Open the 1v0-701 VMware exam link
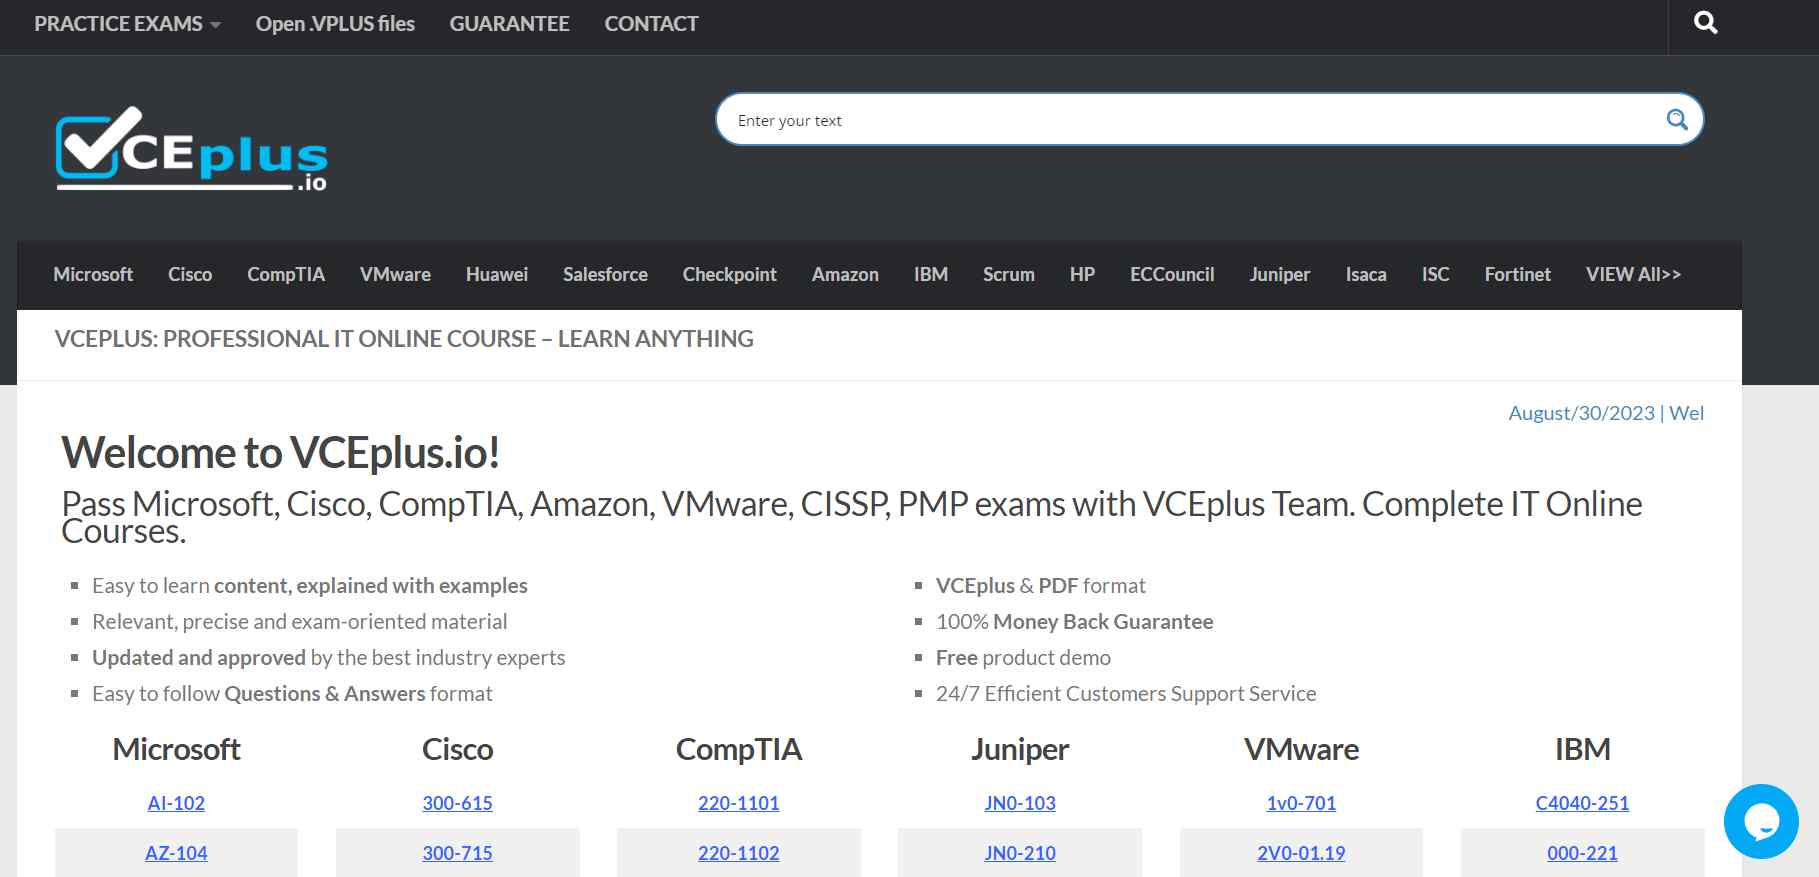Image resolution: width=1819 pixels, height=877 pixels. (1301, 803)
